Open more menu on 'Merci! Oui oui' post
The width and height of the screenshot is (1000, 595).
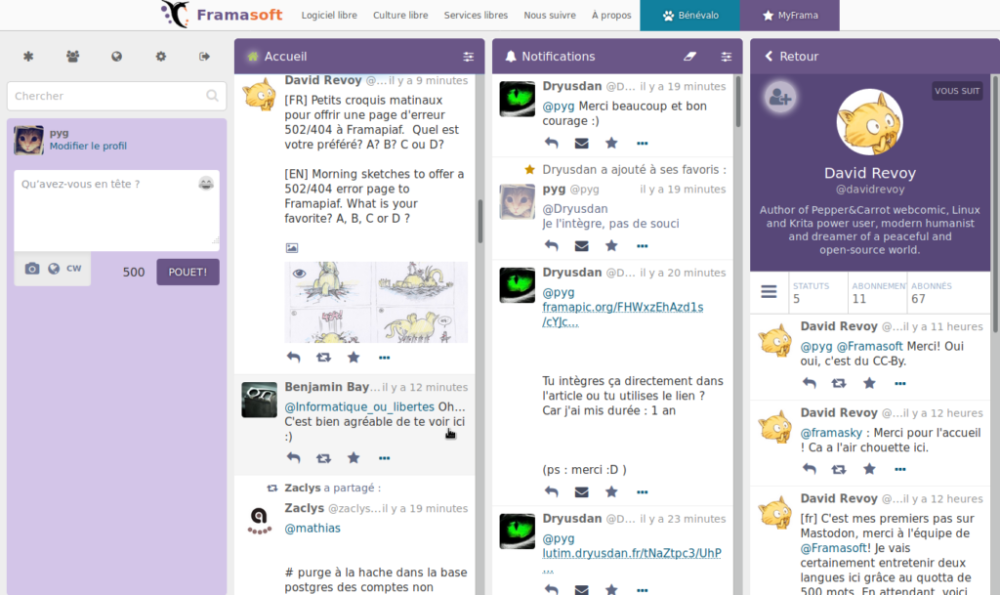point(900,383)
